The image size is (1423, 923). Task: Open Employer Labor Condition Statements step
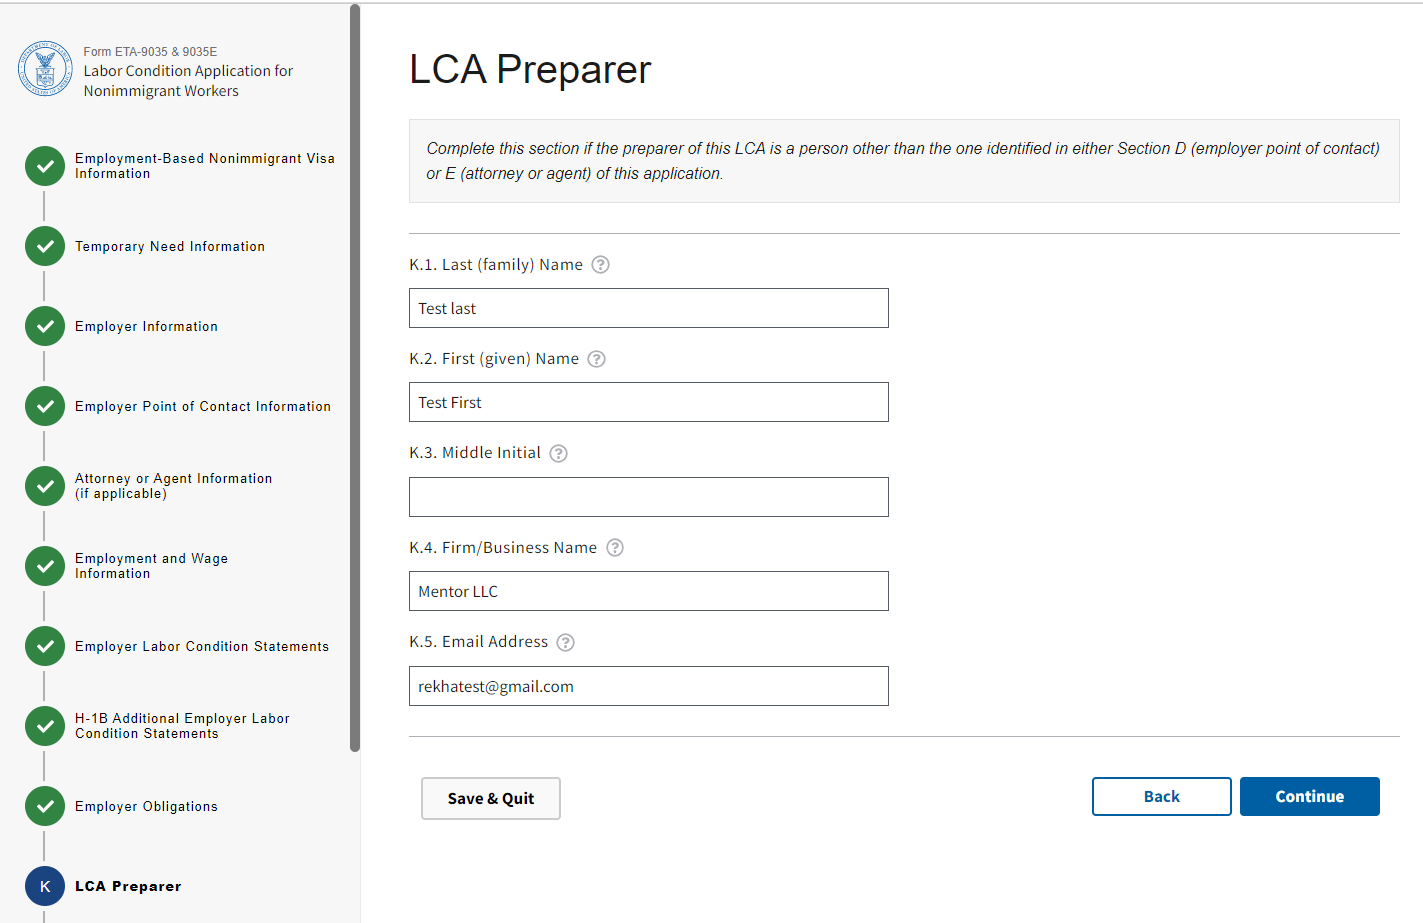[201, 647]
